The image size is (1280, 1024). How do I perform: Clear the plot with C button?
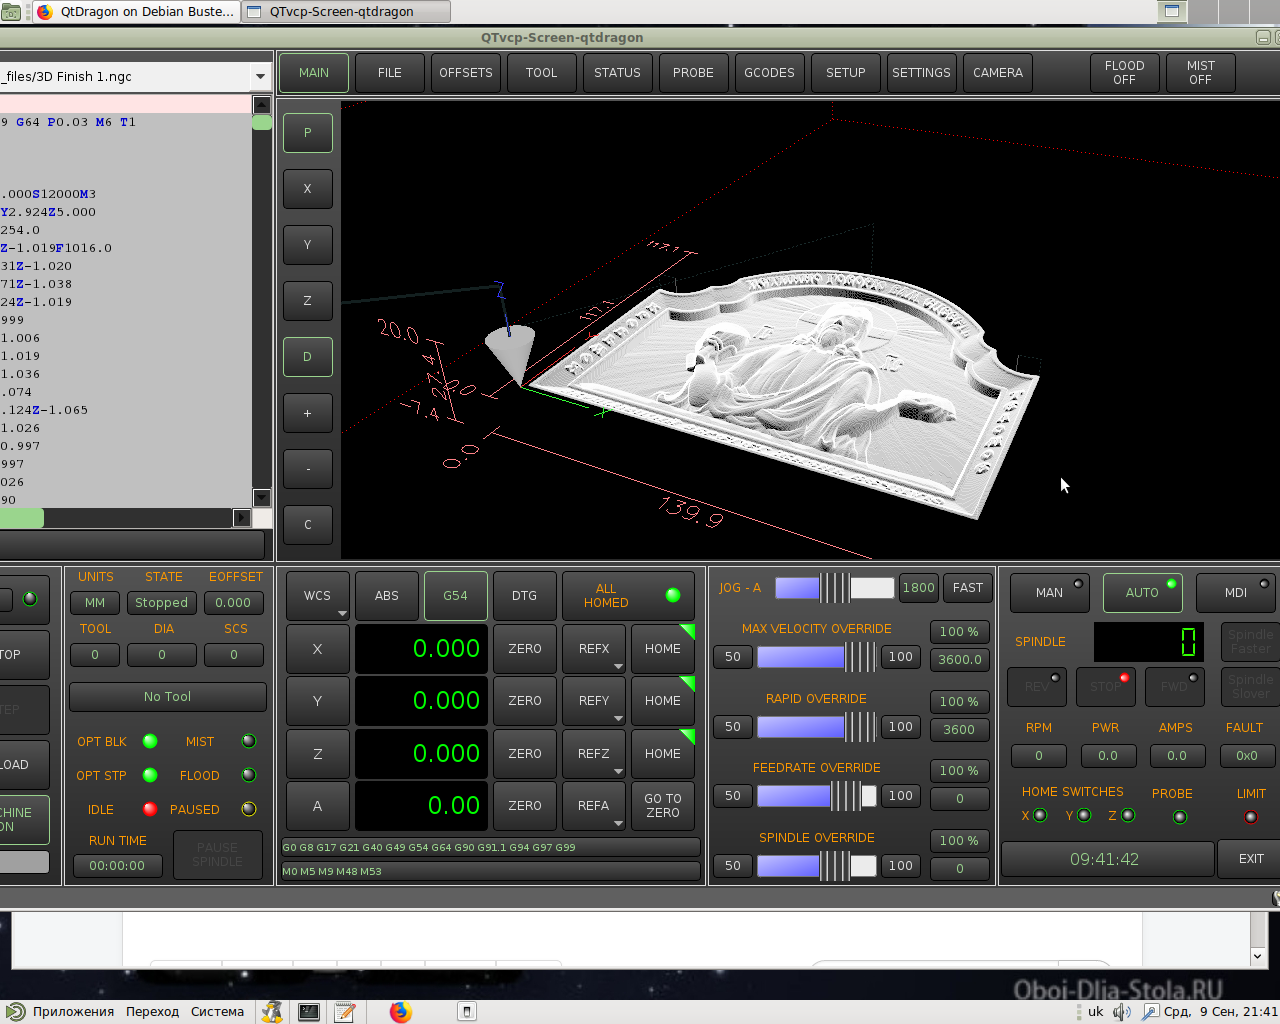pyautogui.click(x=307, y=525)
